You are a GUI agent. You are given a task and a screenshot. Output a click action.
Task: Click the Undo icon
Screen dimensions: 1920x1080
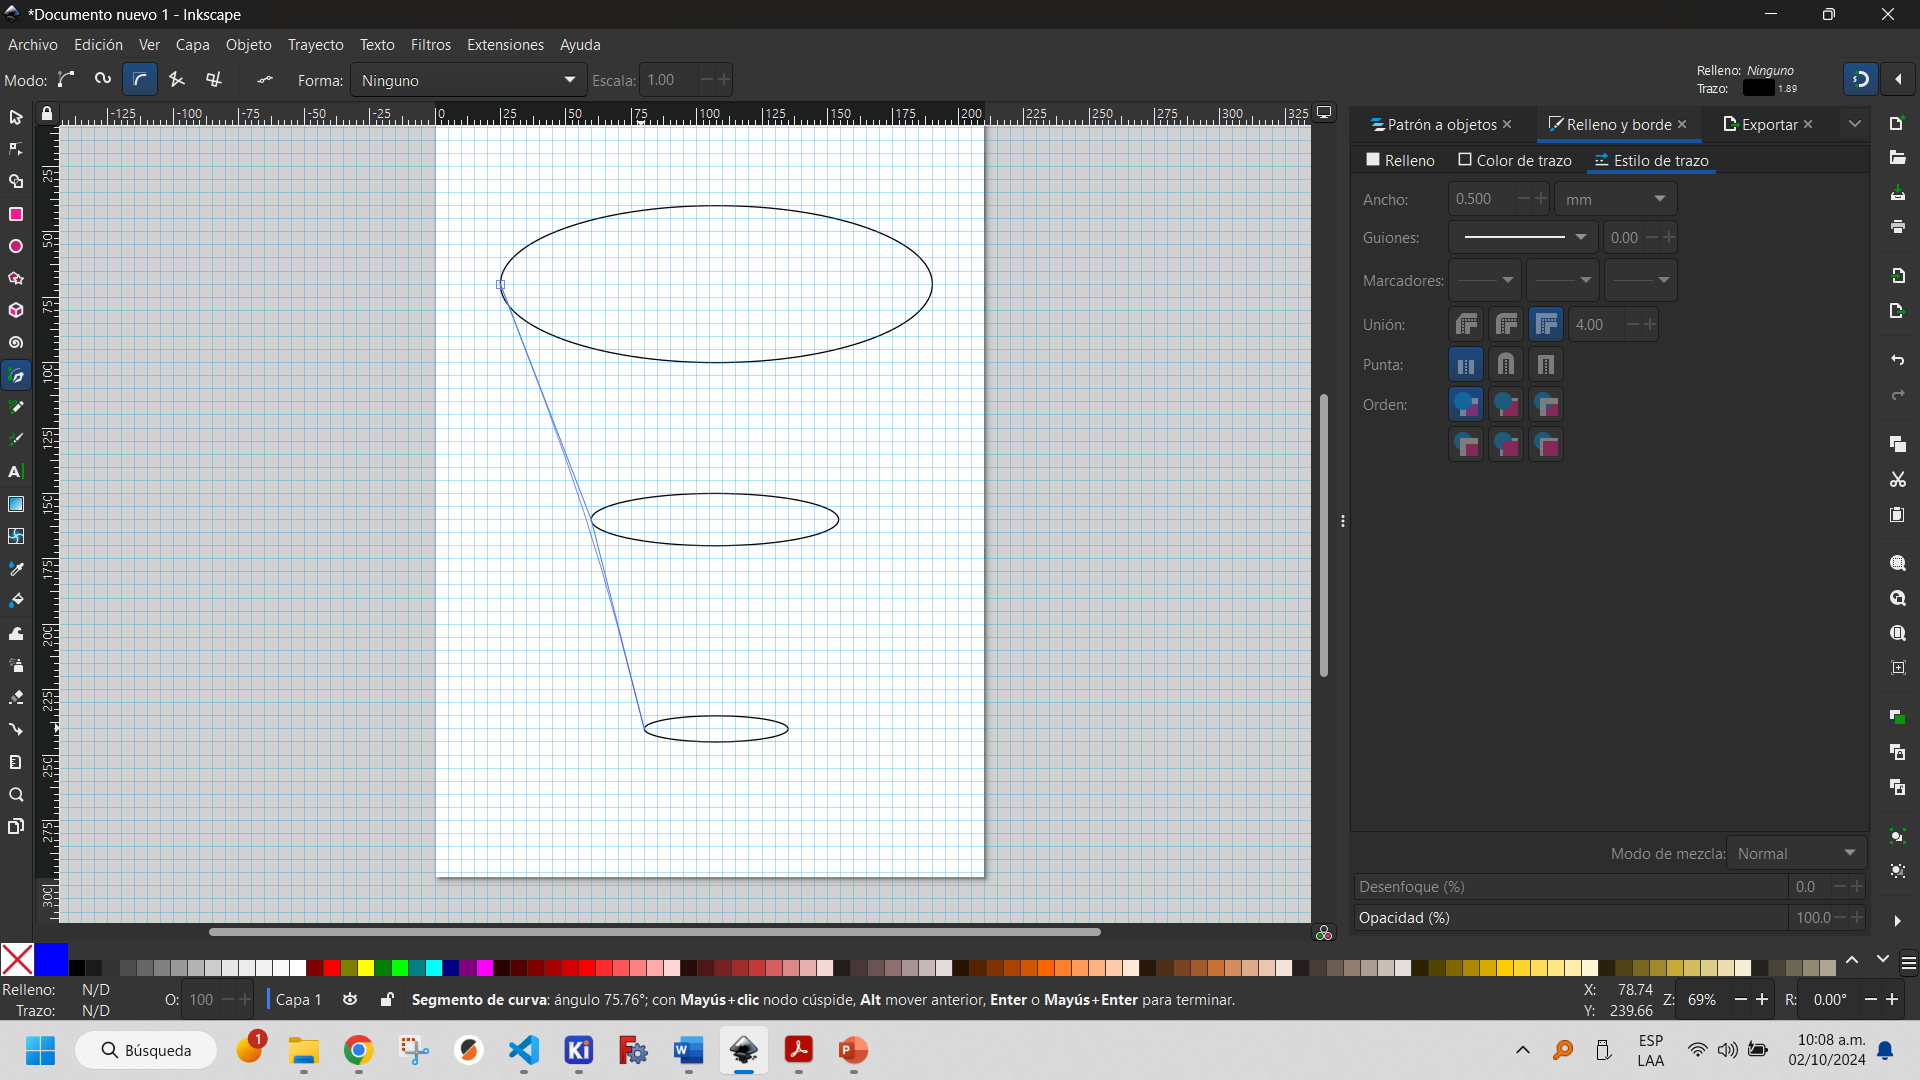1897,359
